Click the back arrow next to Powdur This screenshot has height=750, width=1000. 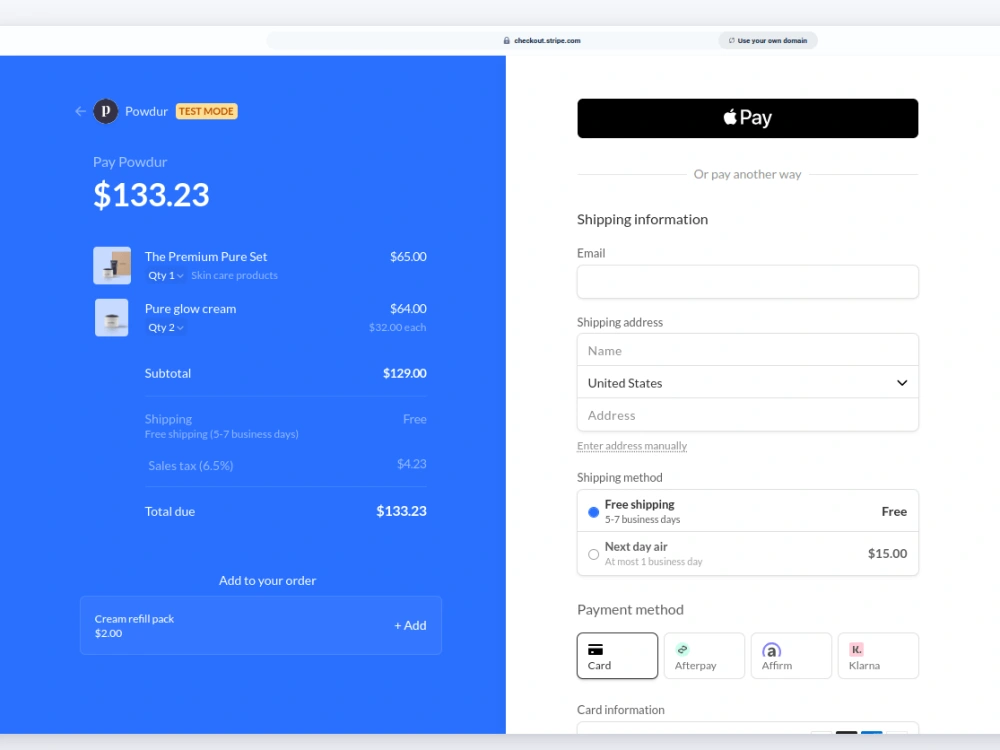coord(80,112)
